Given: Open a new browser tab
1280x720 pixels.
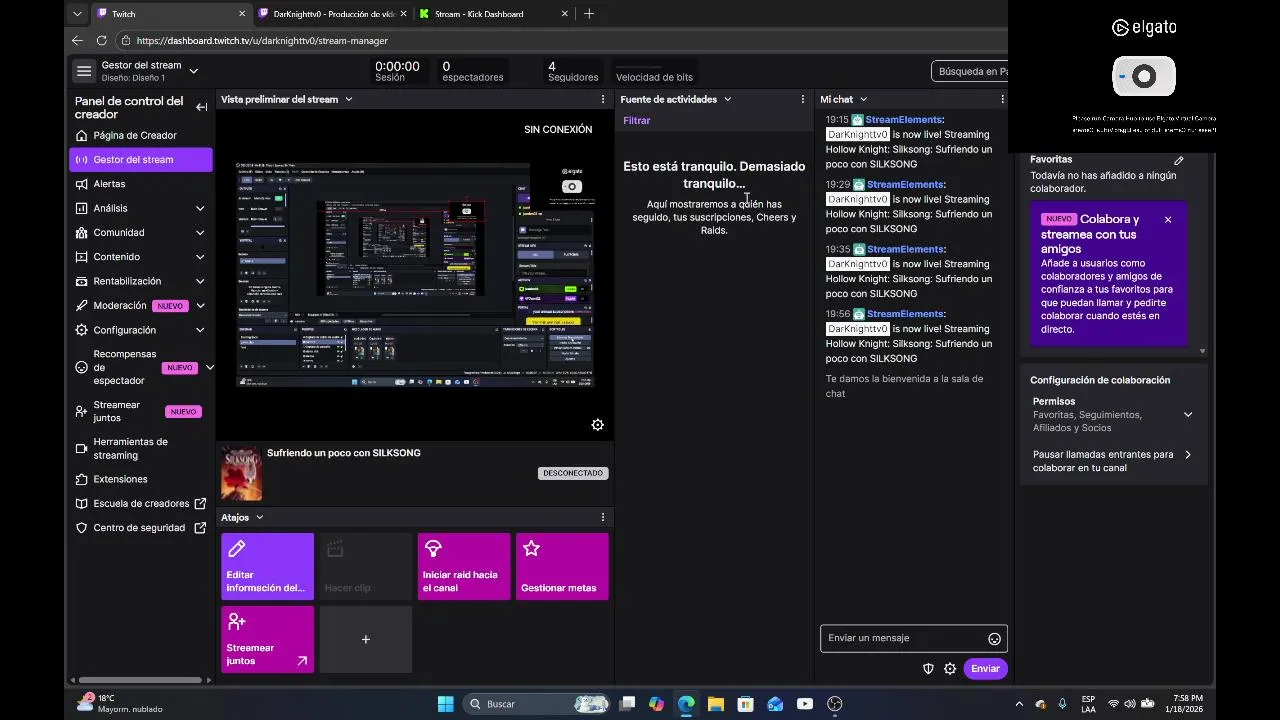Looking at the screenshot, I should (589, 14).
